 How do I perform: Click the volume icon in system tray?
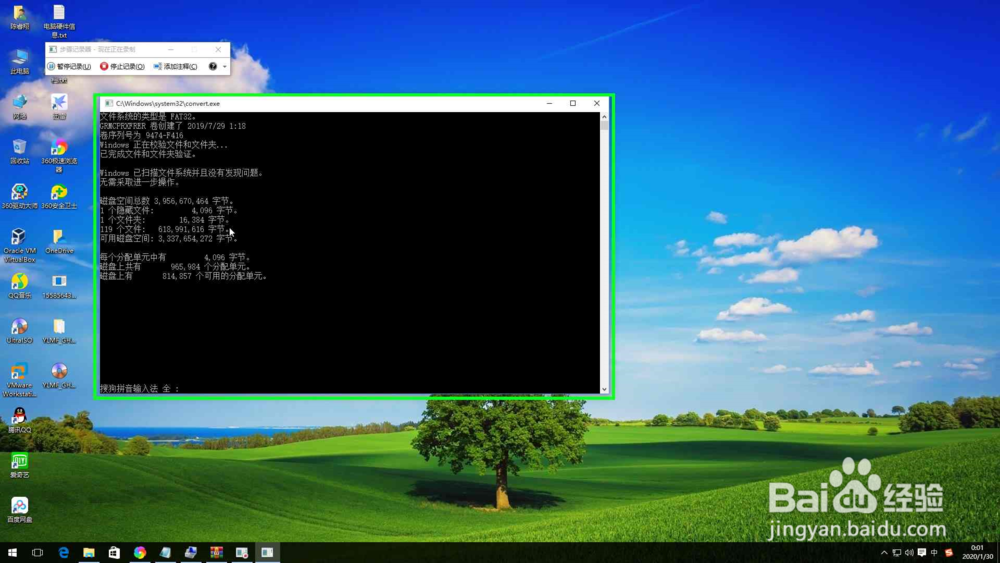click(x=909, y=553)
